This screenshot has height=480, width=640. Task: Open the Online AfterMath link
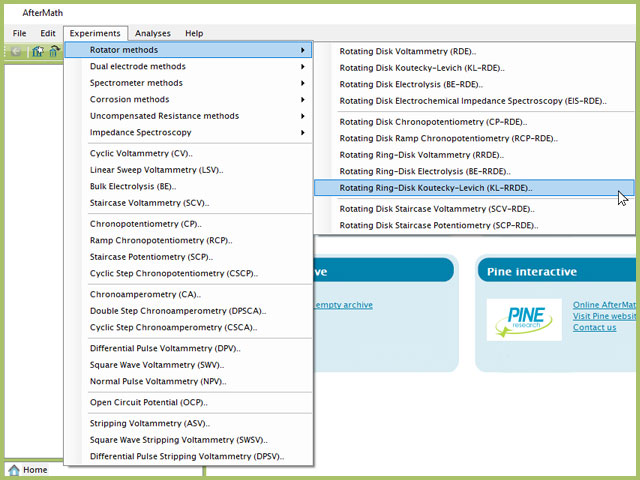(x=604, y=305)
